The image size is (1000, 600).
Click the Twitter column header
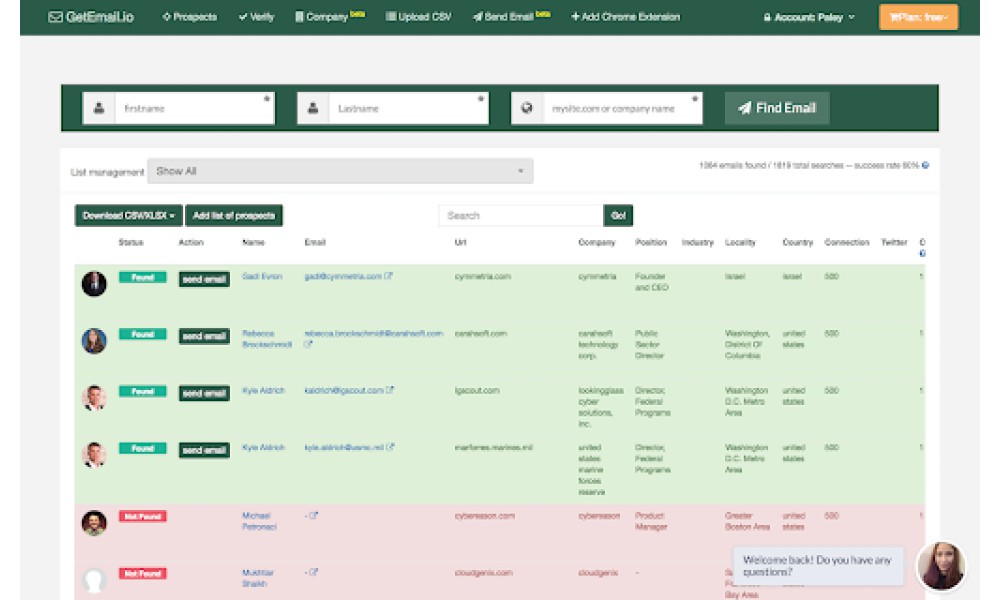tap(894, 242)
